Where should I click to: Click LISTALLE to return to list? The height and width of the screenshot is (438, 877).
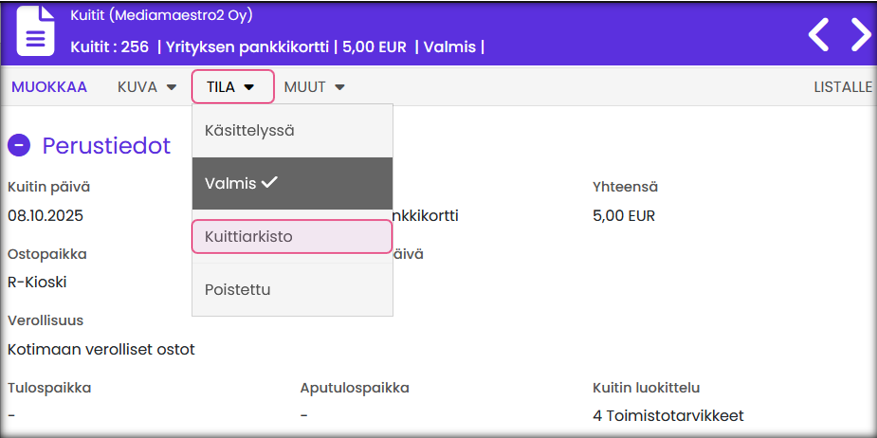tap(844, 87)
